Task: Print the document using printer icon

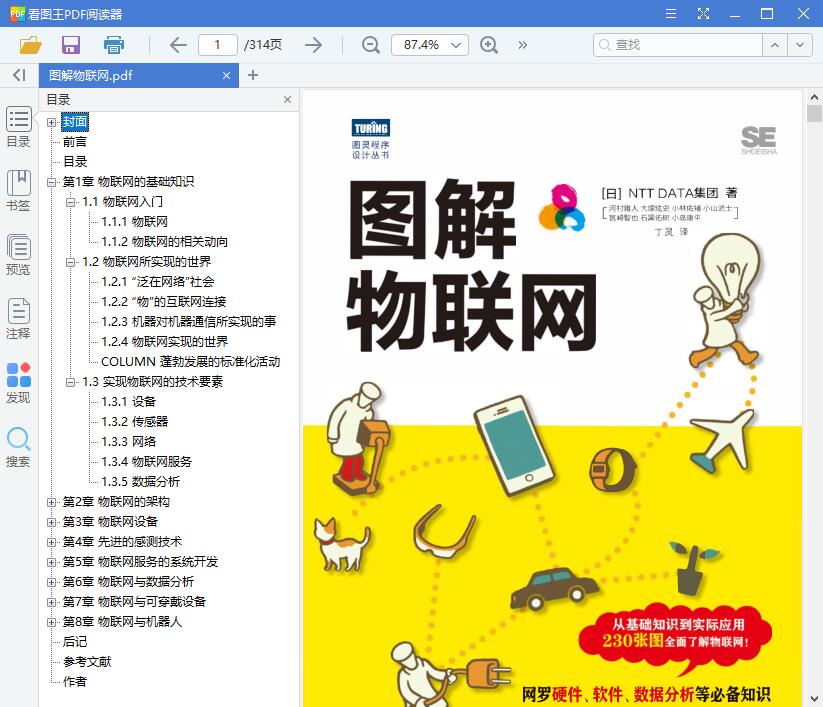Action: [114, 45]
